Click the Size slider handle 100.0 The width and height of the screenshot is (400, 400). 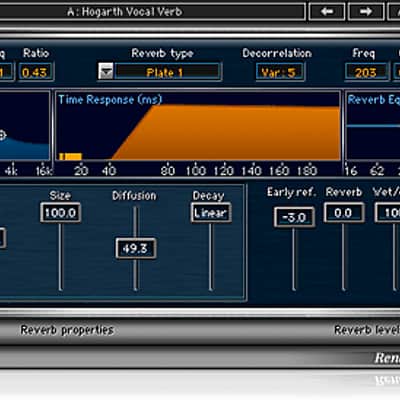(x=60, y=212)
